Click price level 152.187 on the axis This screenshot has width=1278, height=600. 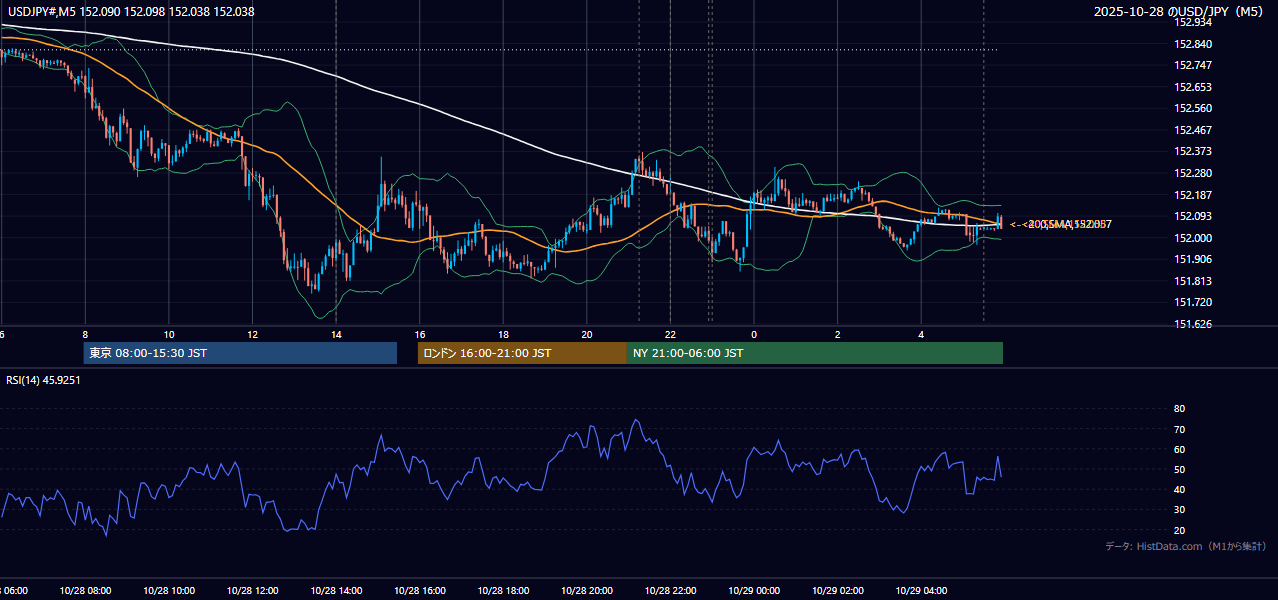click(1193, 195)
